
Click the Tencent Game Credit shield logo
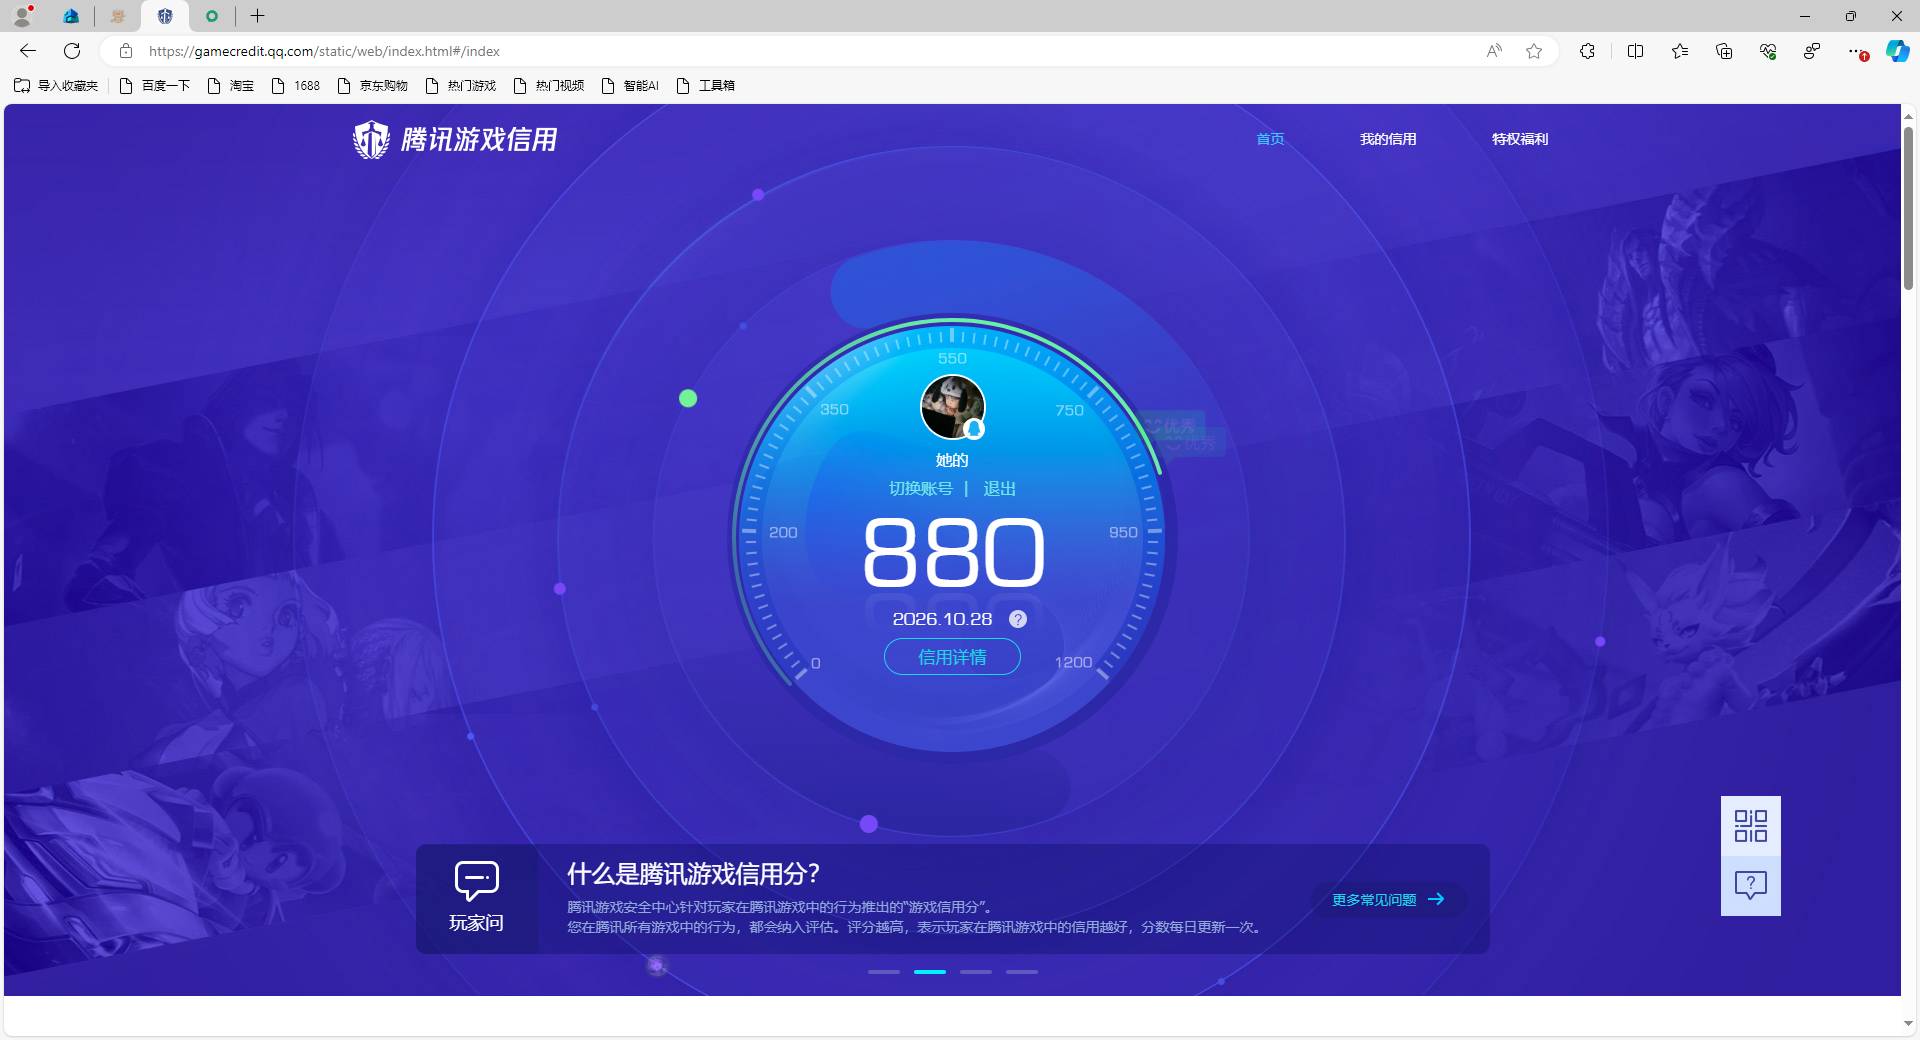pyautogui.click(x=371, y=140)
